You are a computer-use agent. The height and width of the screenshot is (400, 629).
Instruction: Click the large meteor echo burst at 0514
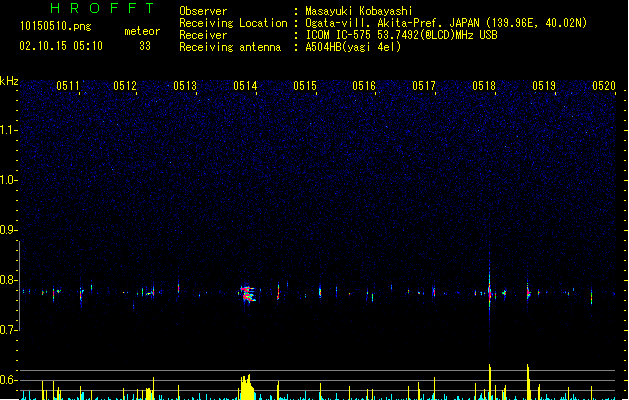point(248,294)
